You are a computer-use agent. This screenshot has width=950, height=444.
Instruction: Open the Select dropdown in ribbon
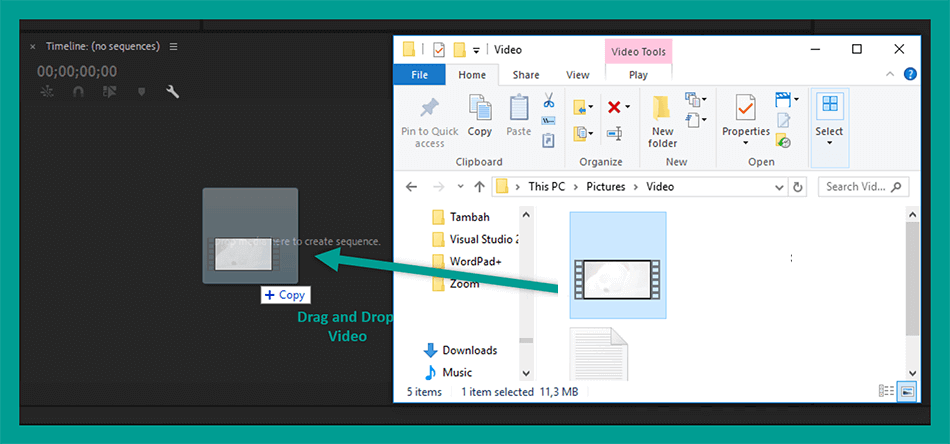829,128
